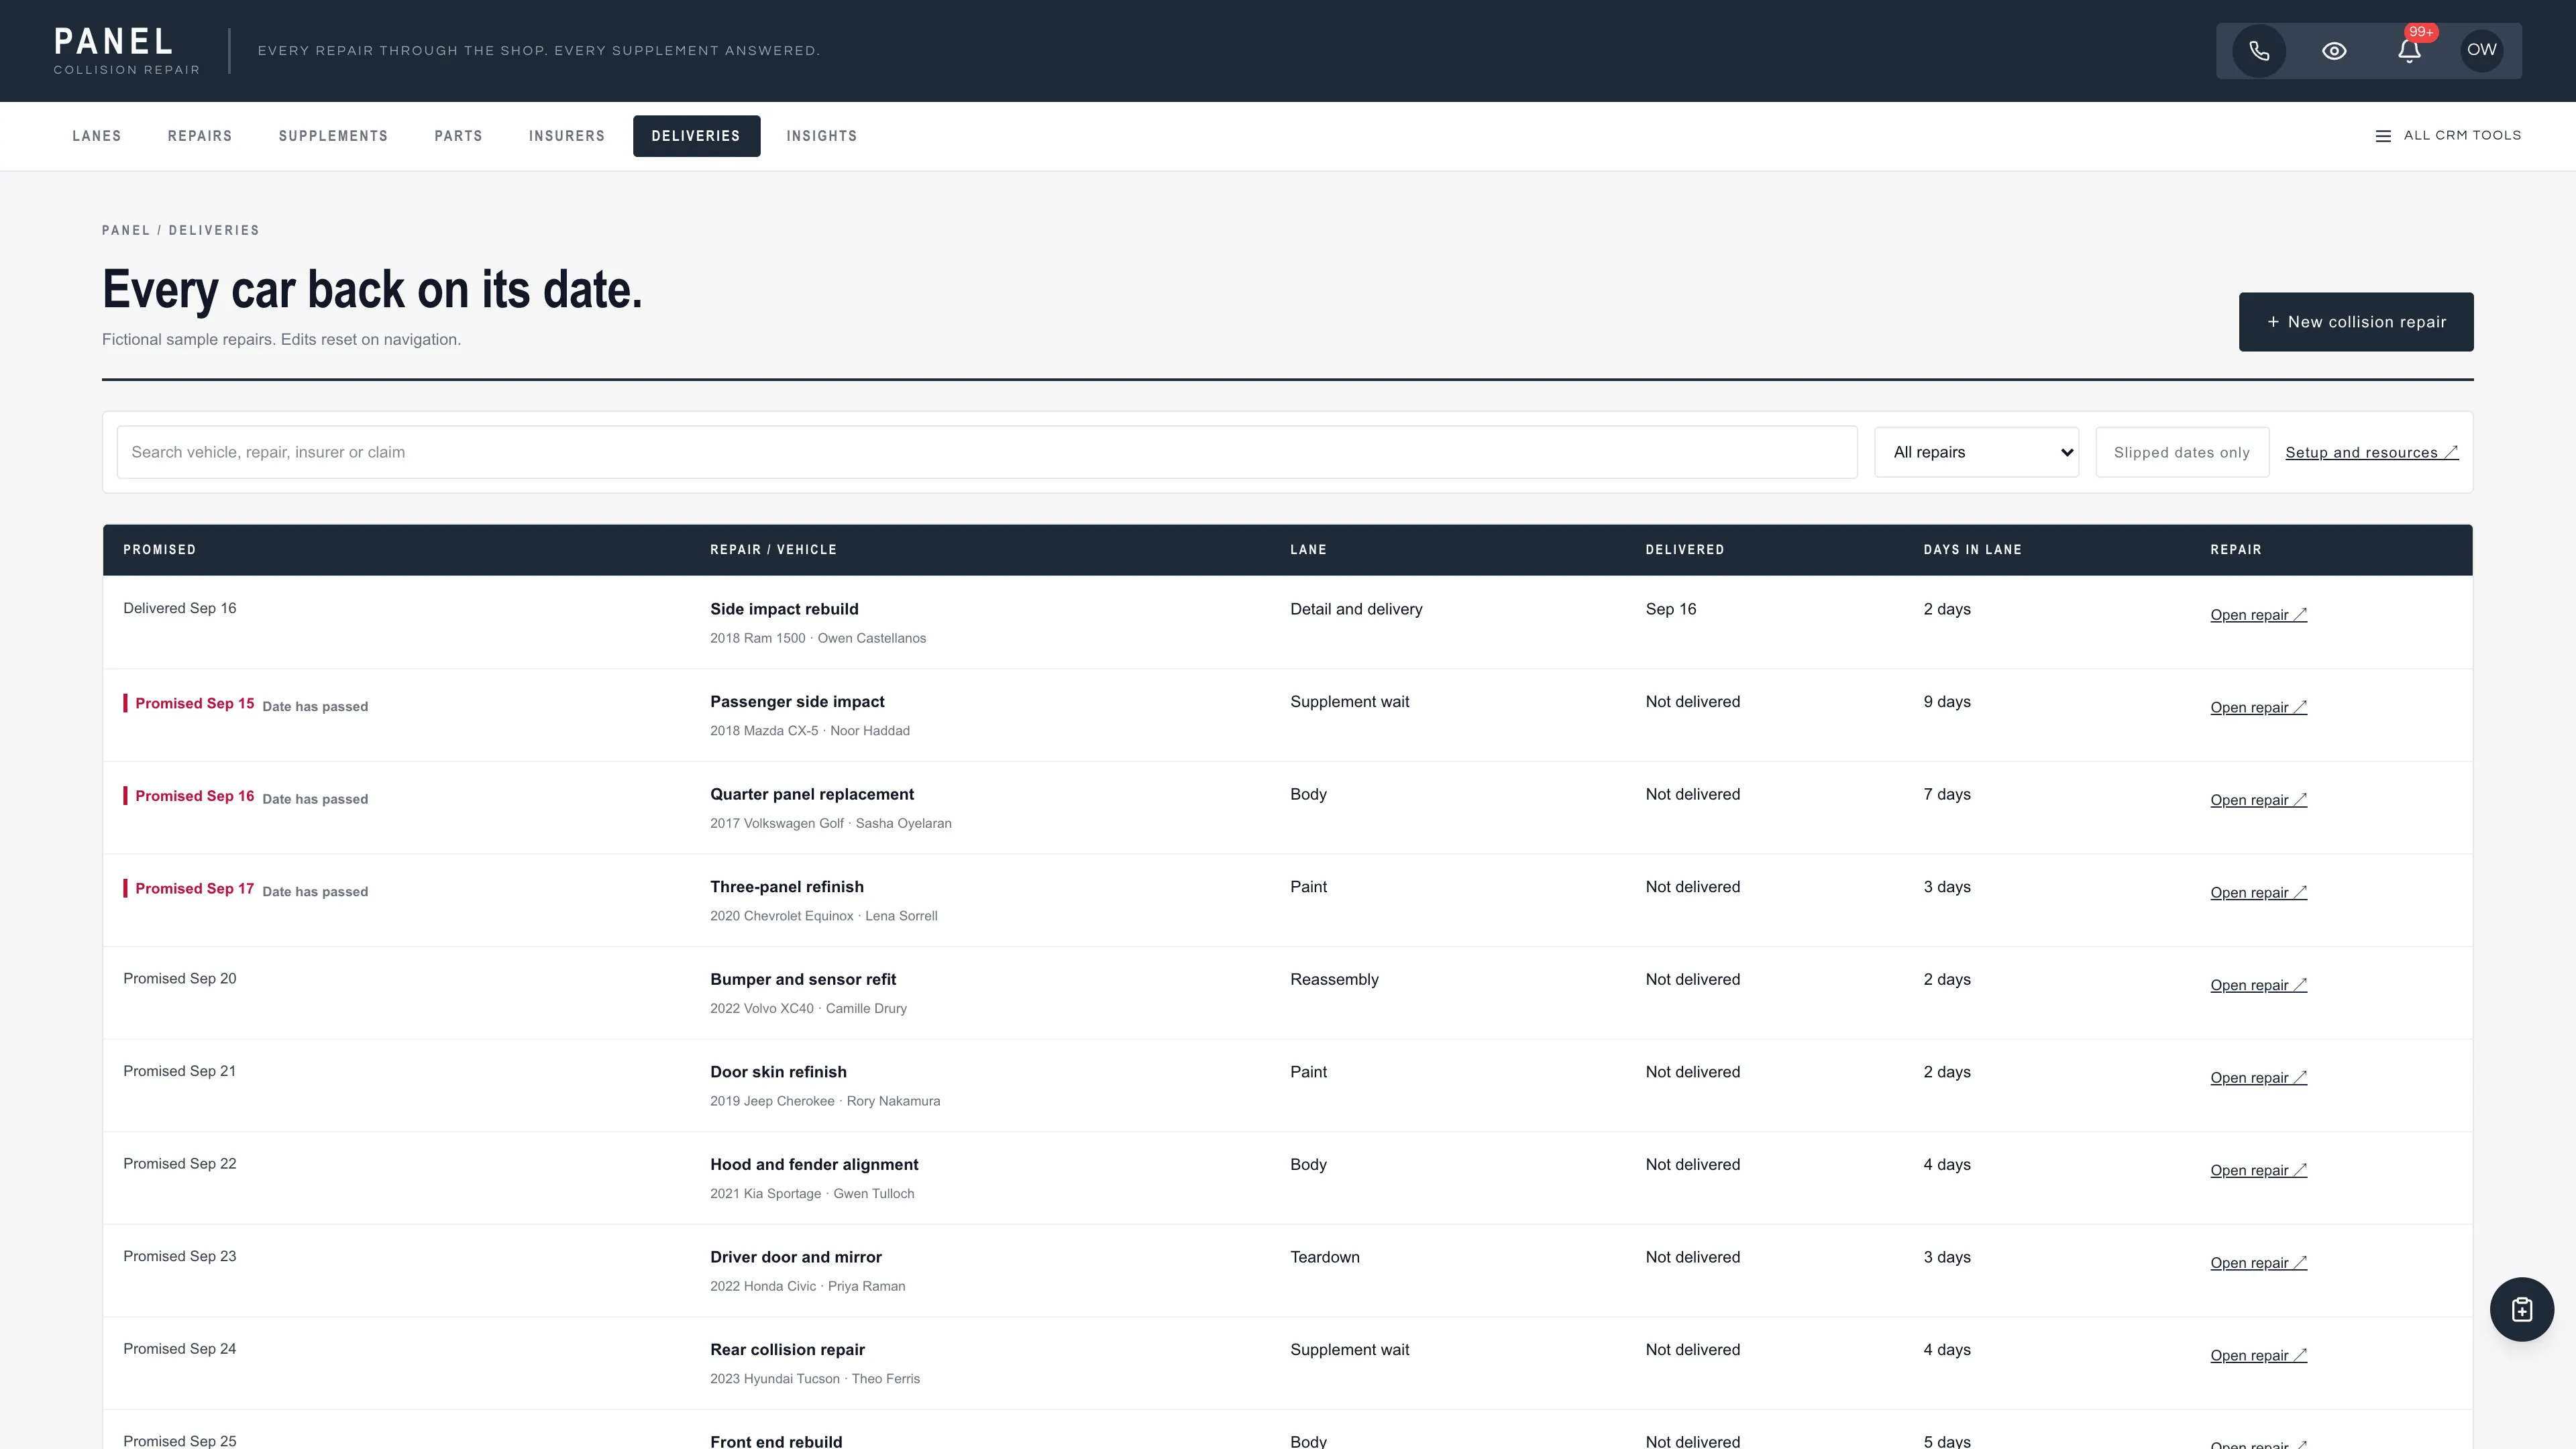Open repair for Side impact rebuild

[x=2258, y=615]
